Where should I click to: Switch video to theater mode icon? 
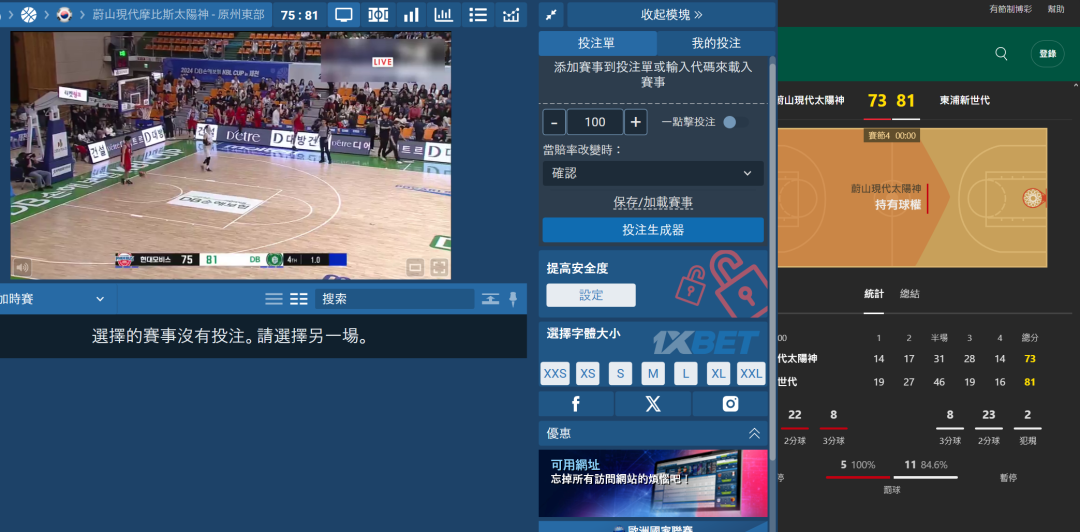[x=415, y=267]
